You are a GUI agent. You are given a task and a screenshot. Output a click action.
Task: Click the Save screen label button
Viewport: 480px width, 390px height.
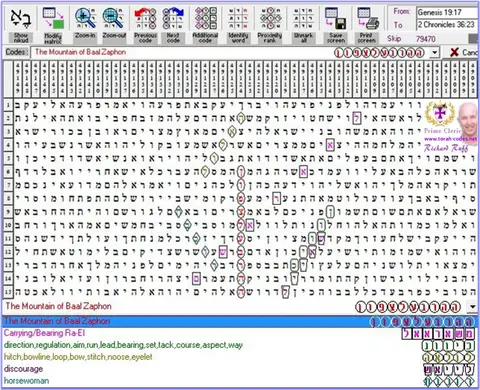coord(336,38)
